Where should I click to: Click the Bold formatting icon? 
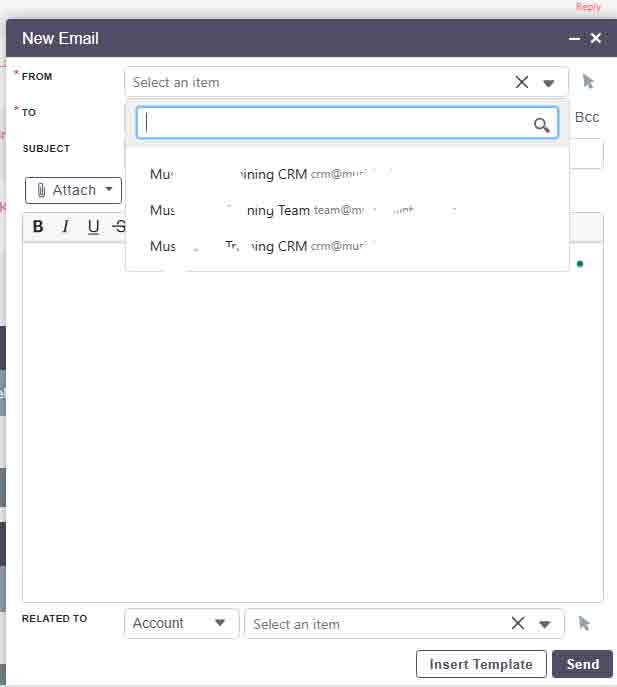pos(38,227)
